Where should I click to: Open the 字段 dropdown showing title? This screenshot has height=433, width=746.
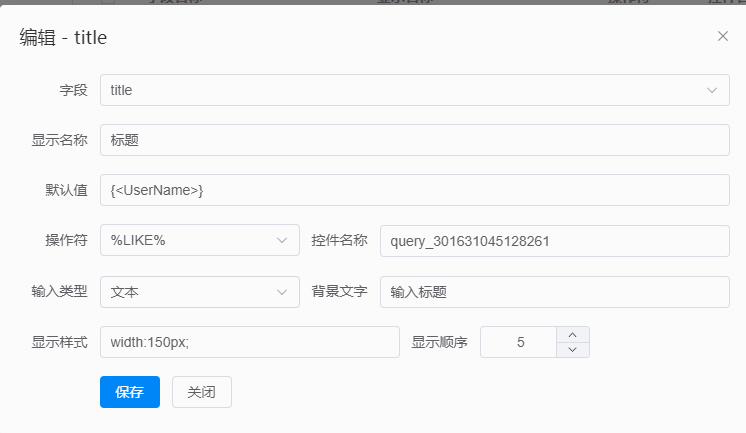(414, 90)
